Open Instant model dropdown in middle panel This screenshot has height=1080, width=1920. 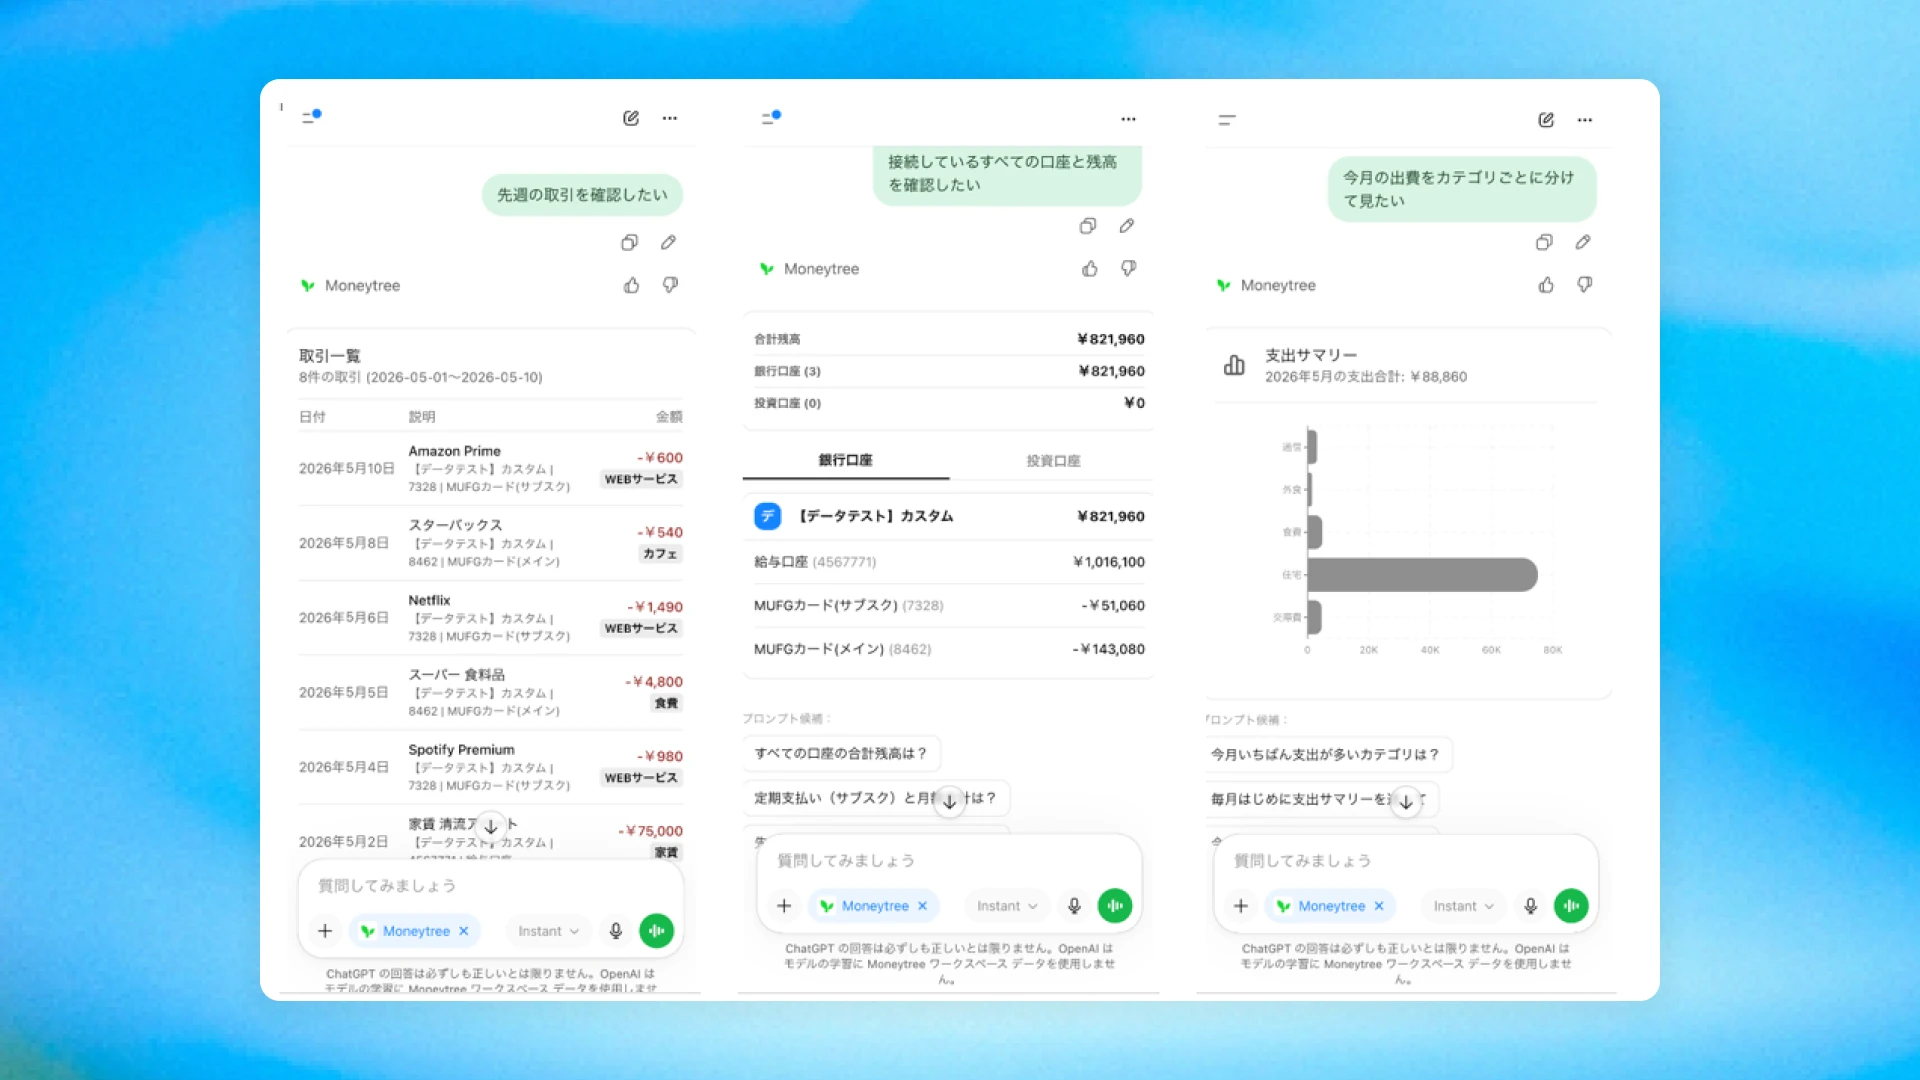coord(1007,906)
